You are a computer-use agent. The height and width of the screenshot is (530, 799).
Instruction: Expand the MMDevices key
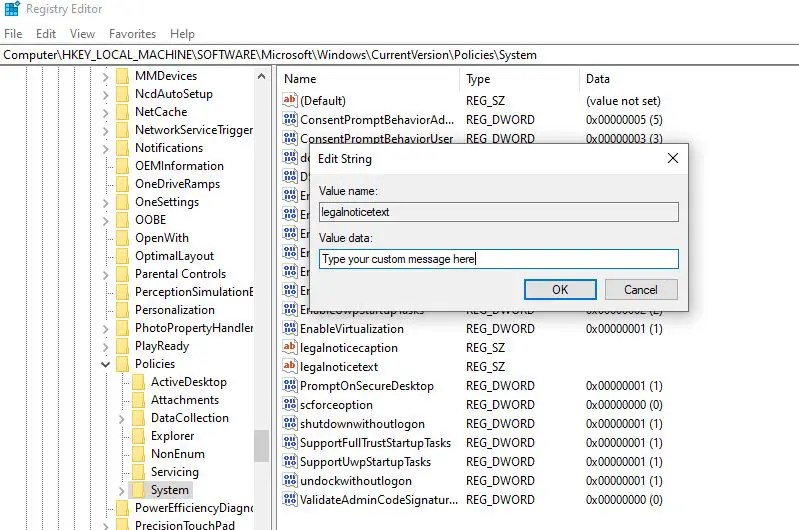tap(105, 76)
